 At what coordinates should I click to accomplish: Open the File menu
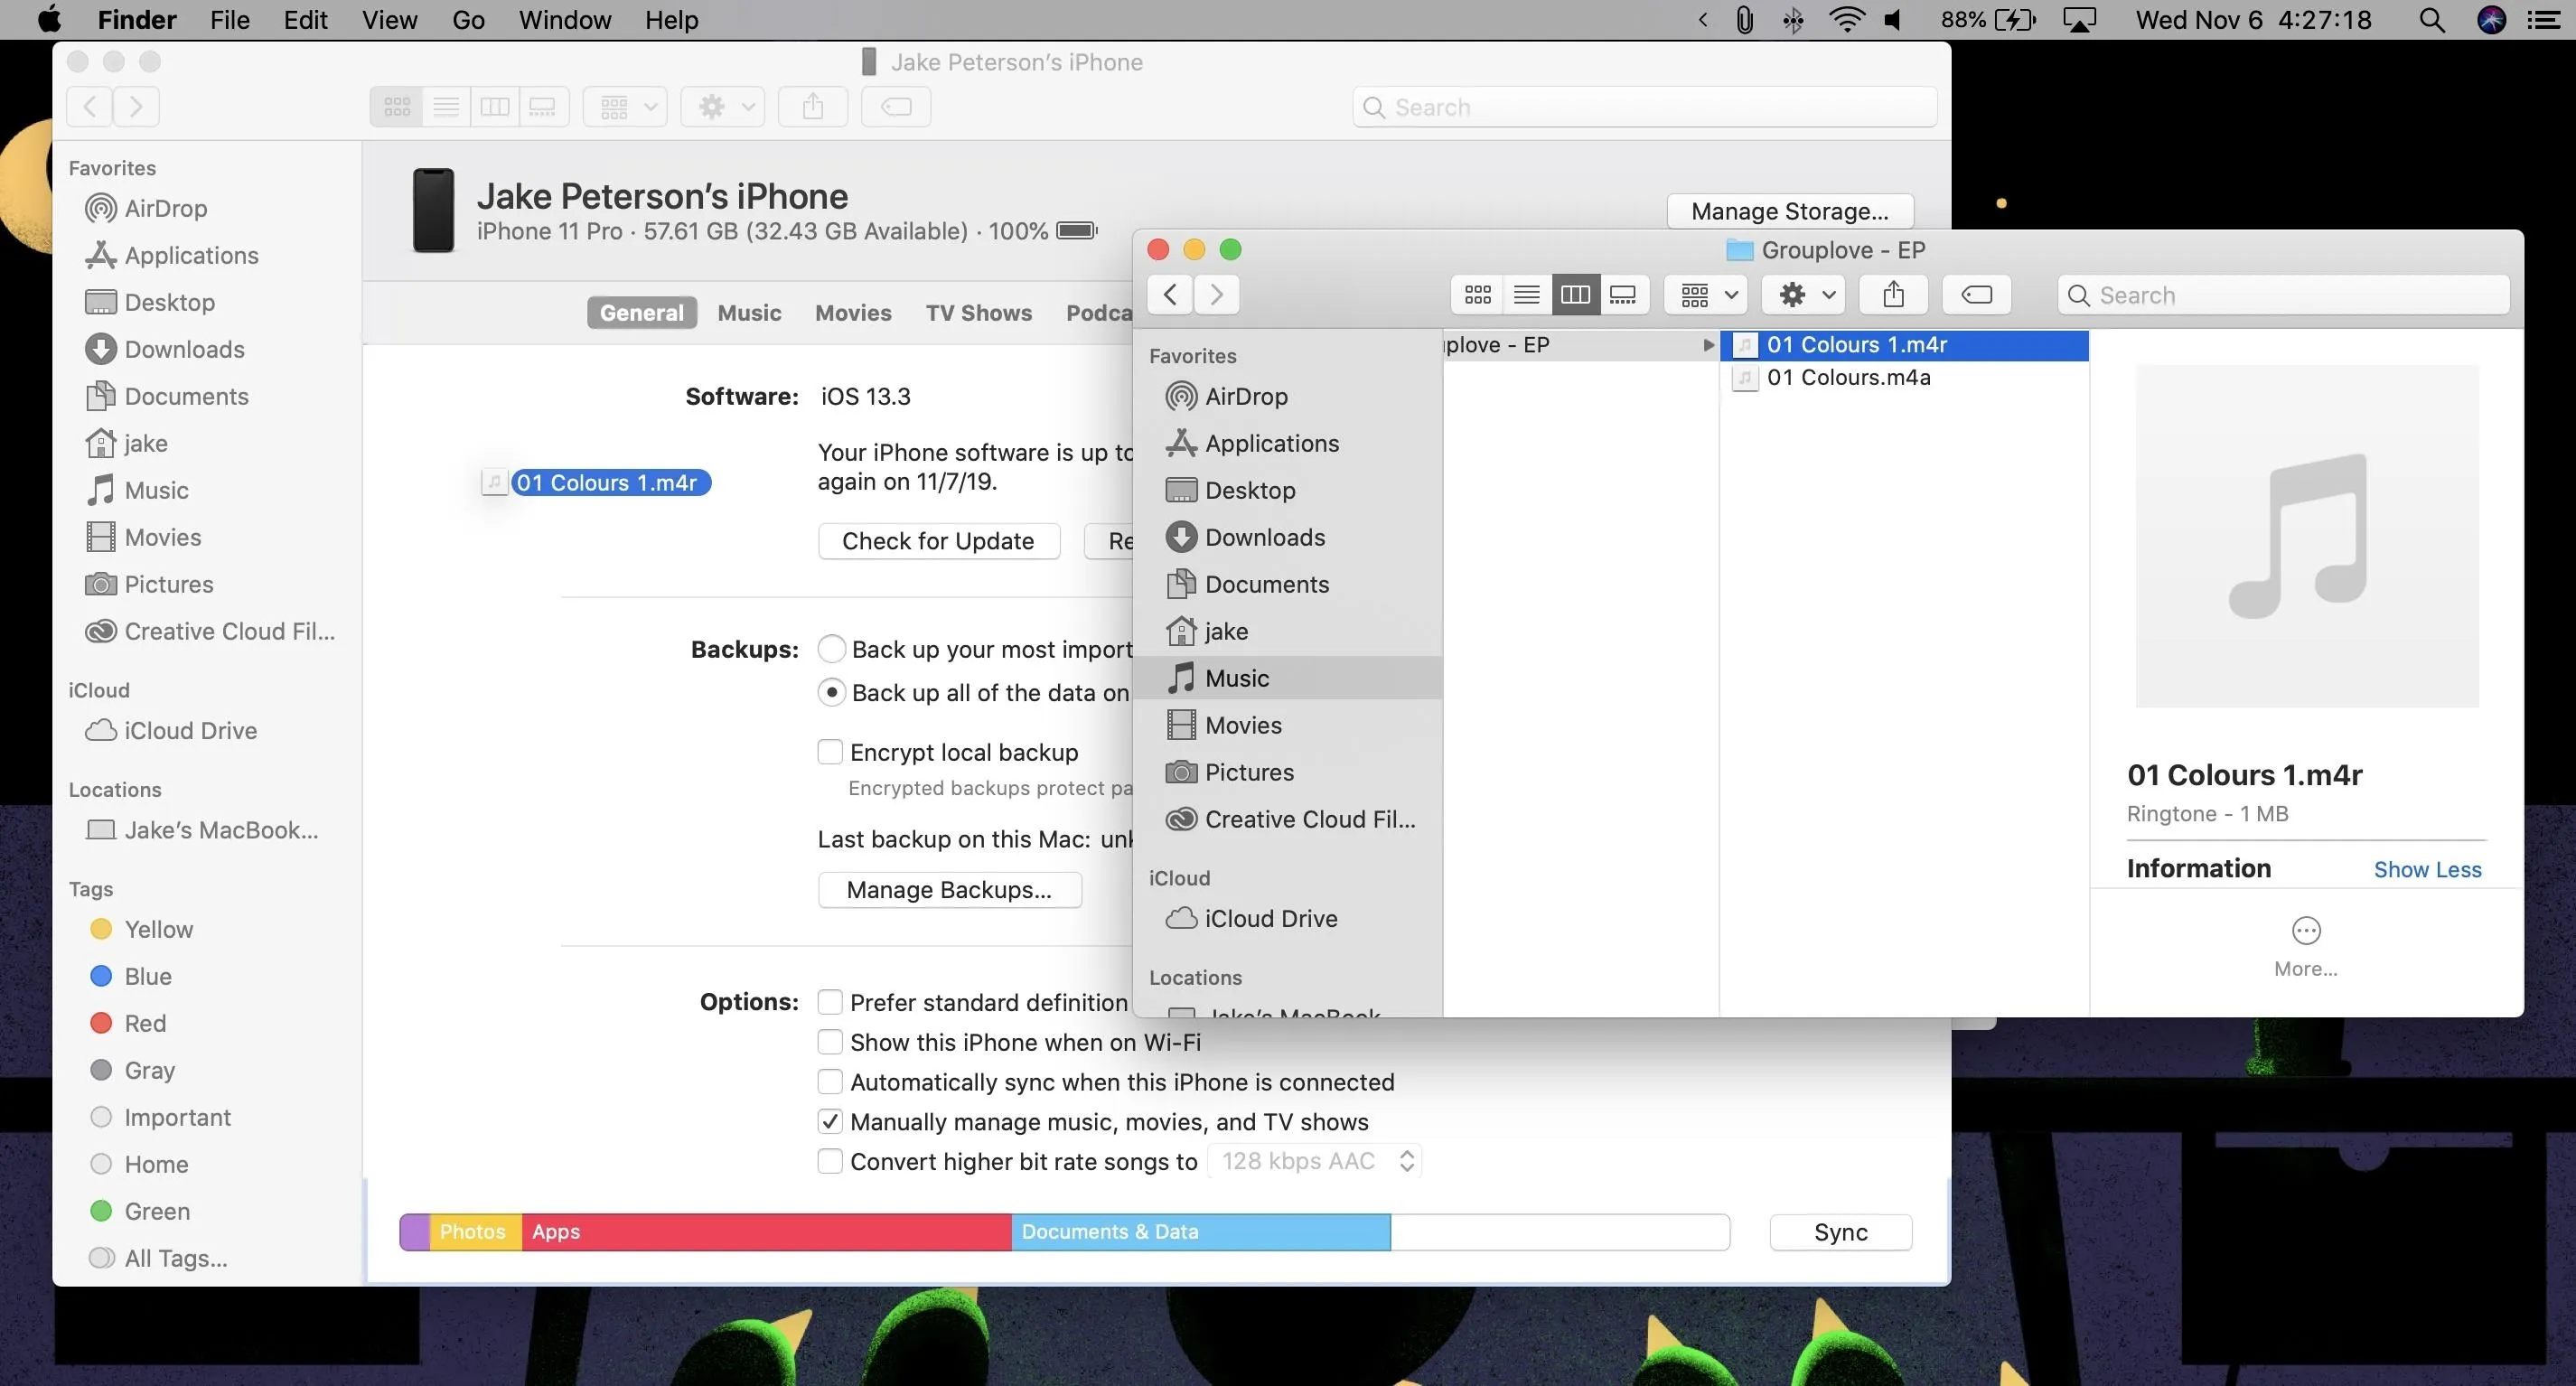click(x=229, y=20)
